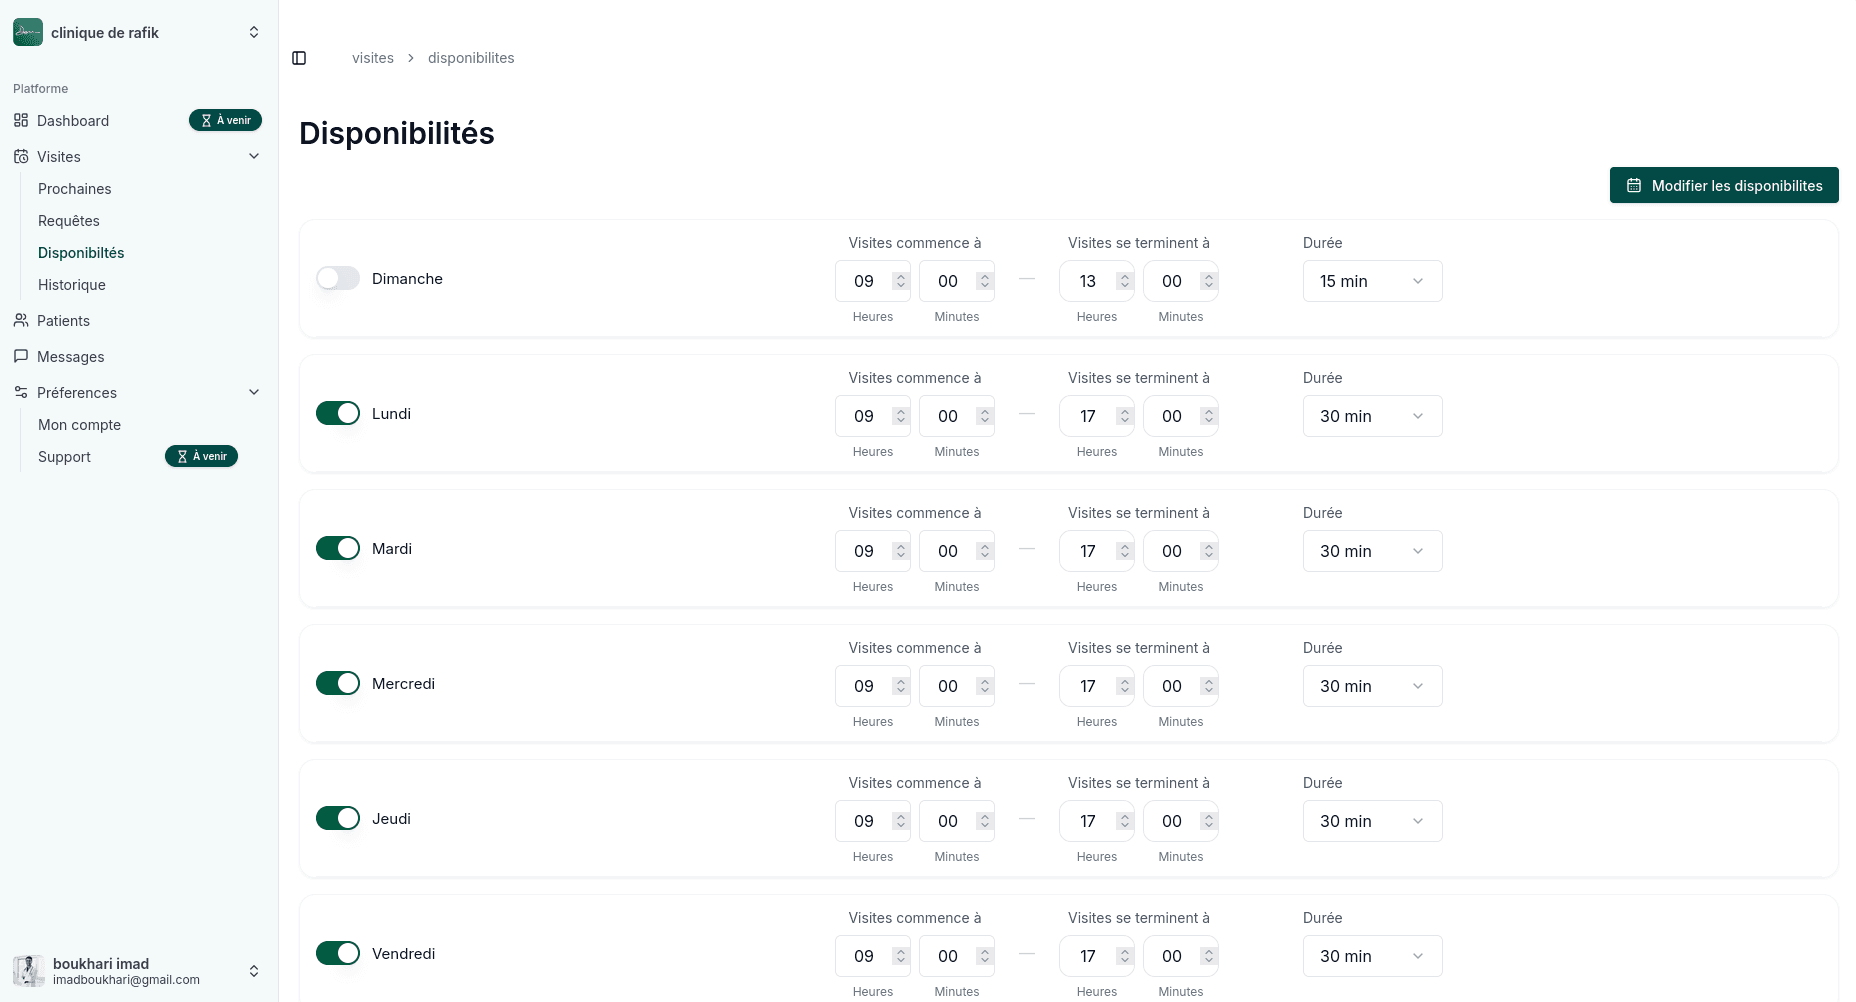Enable the Dimanche availability switch
1856x1002 pixels.
(x=338, y=278)
